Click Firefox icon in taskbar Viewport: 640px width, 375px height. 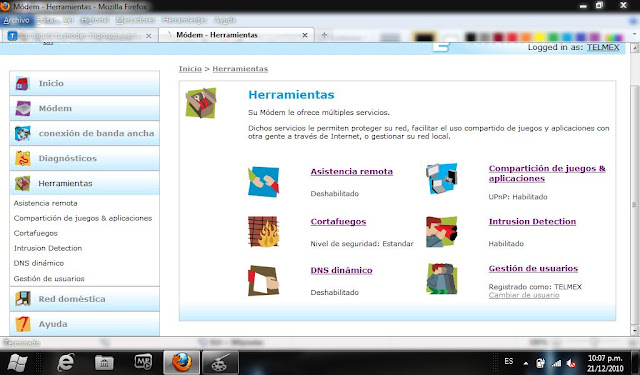pyautogui.click(x=181, y=362)
